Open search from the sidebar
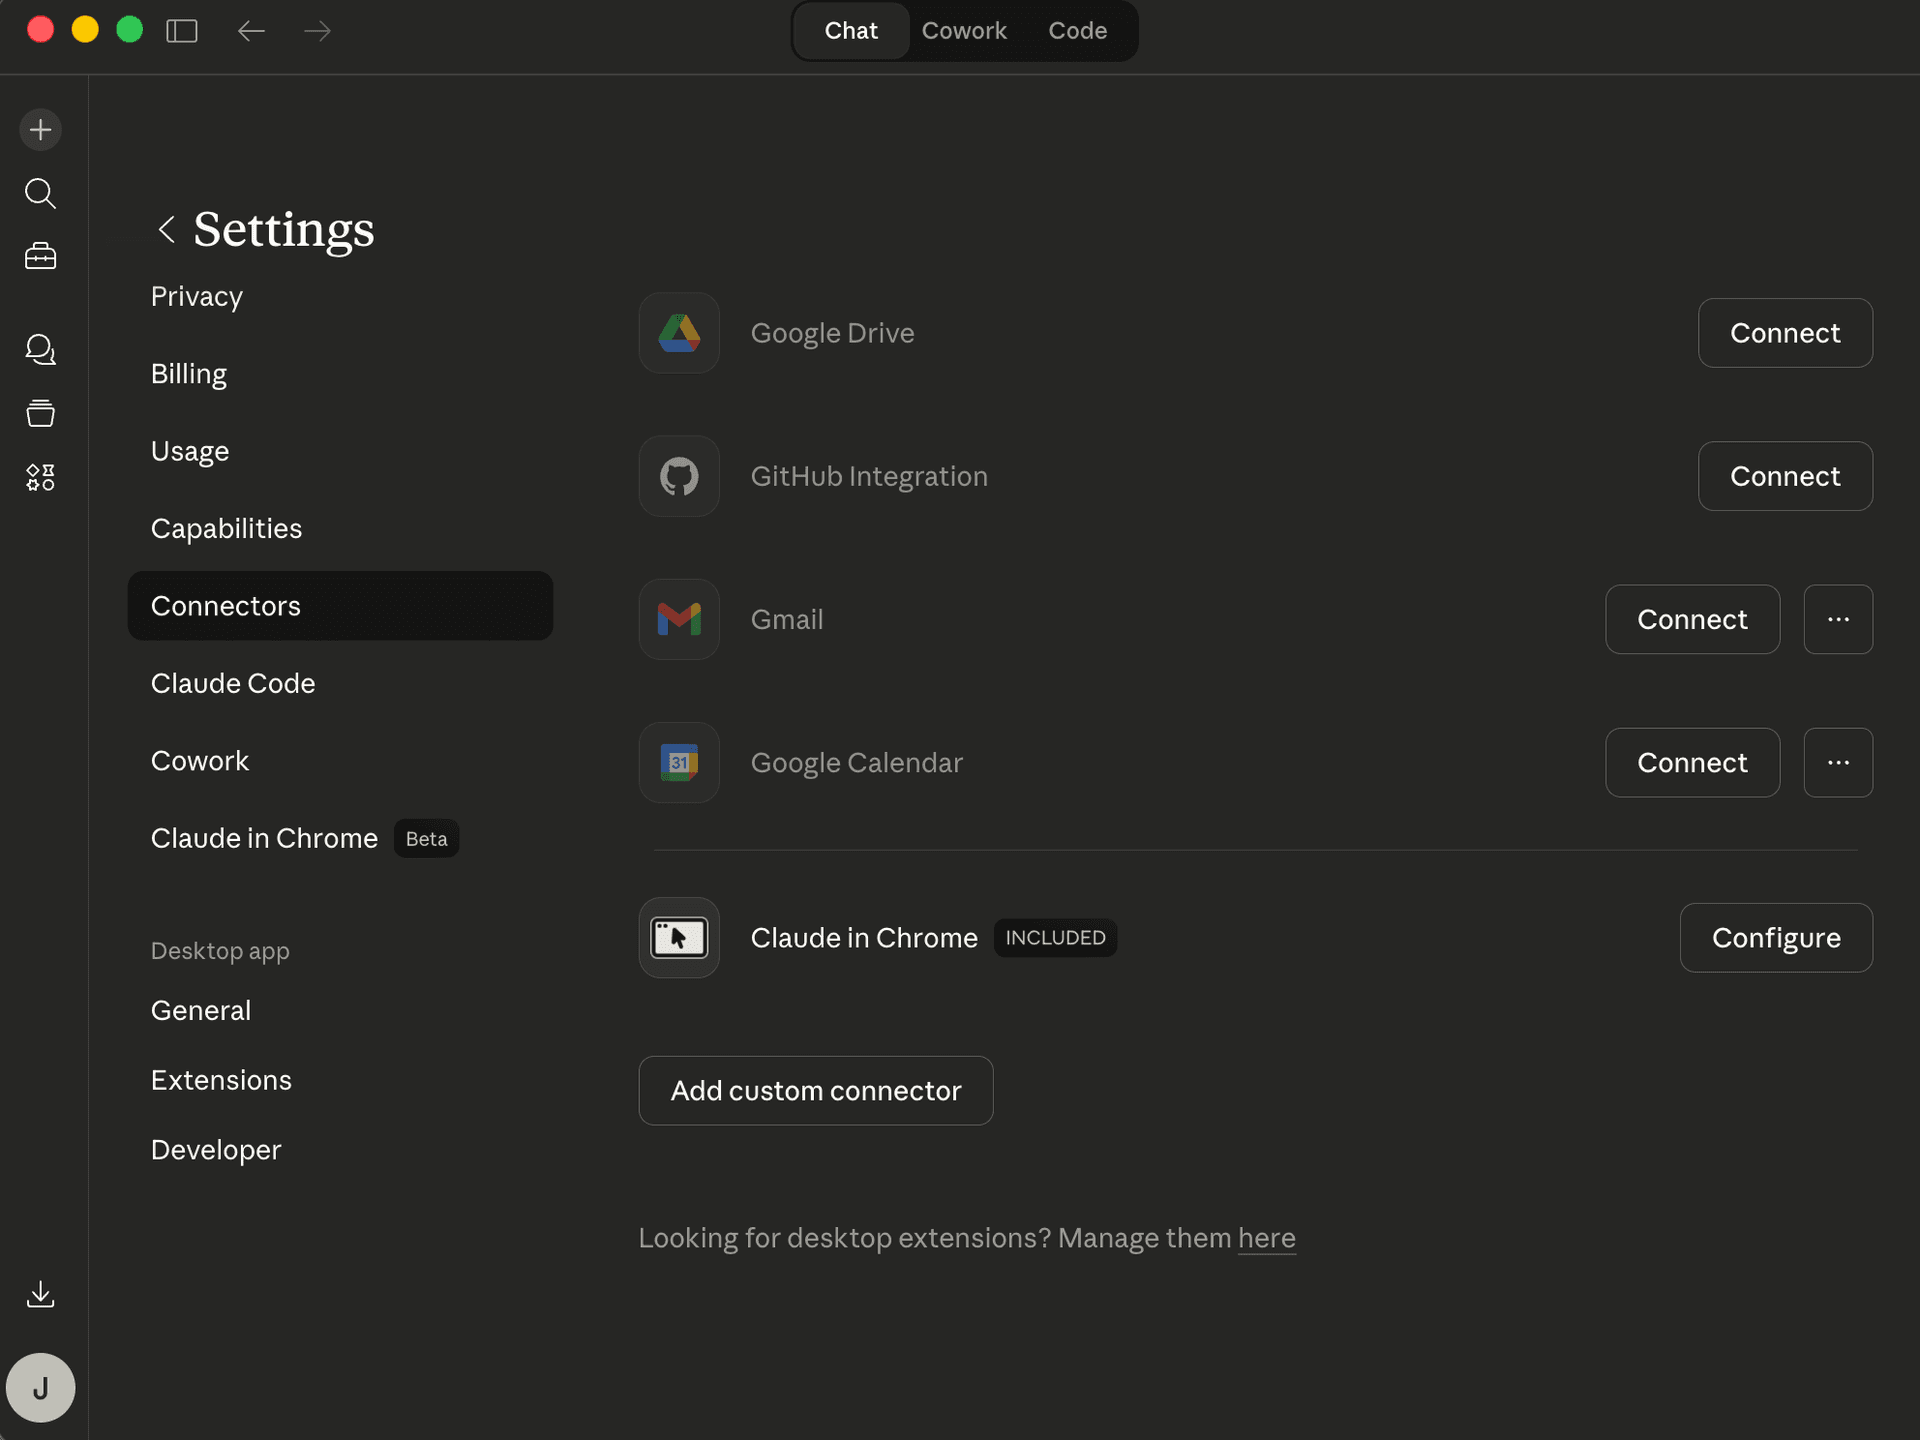 coord(40,193)
